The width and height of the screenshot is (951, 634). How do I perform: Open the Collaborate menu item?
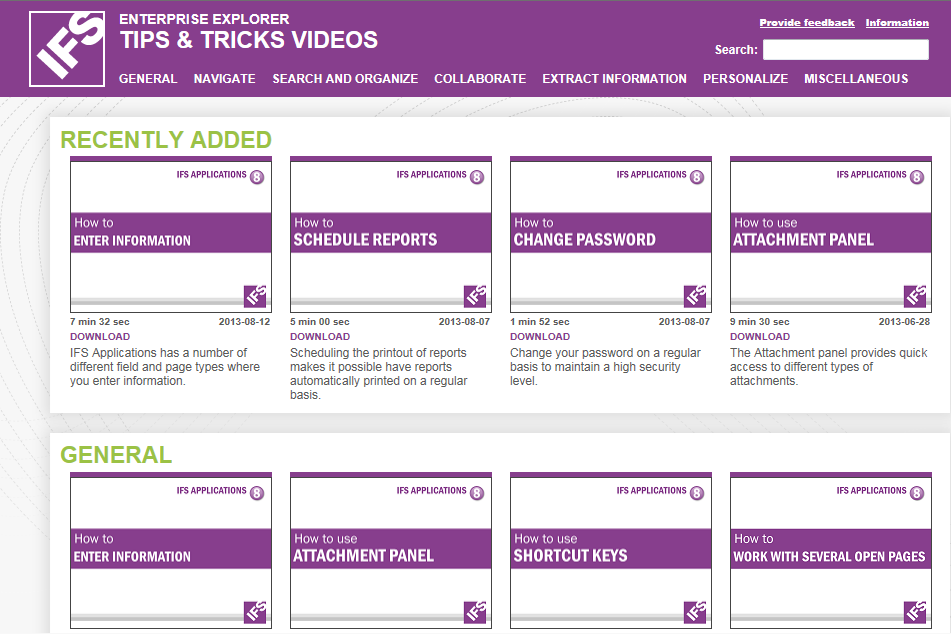pyautogui.click(x=480, y=79)
